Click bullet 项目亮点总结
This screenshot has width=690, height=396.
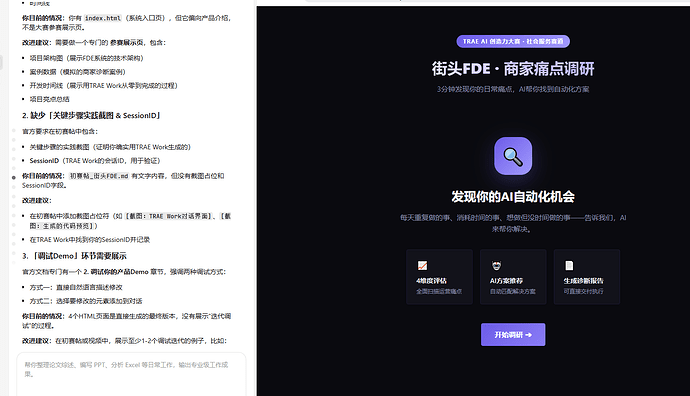(x=49, y=99)
